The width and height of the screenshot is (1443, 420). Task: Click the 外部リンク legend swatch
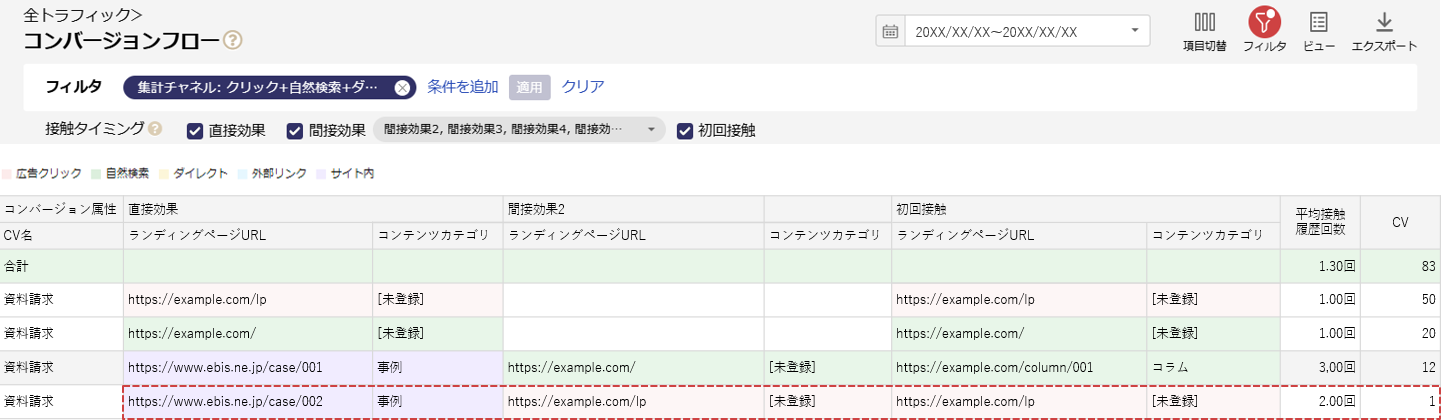(244, 173)
